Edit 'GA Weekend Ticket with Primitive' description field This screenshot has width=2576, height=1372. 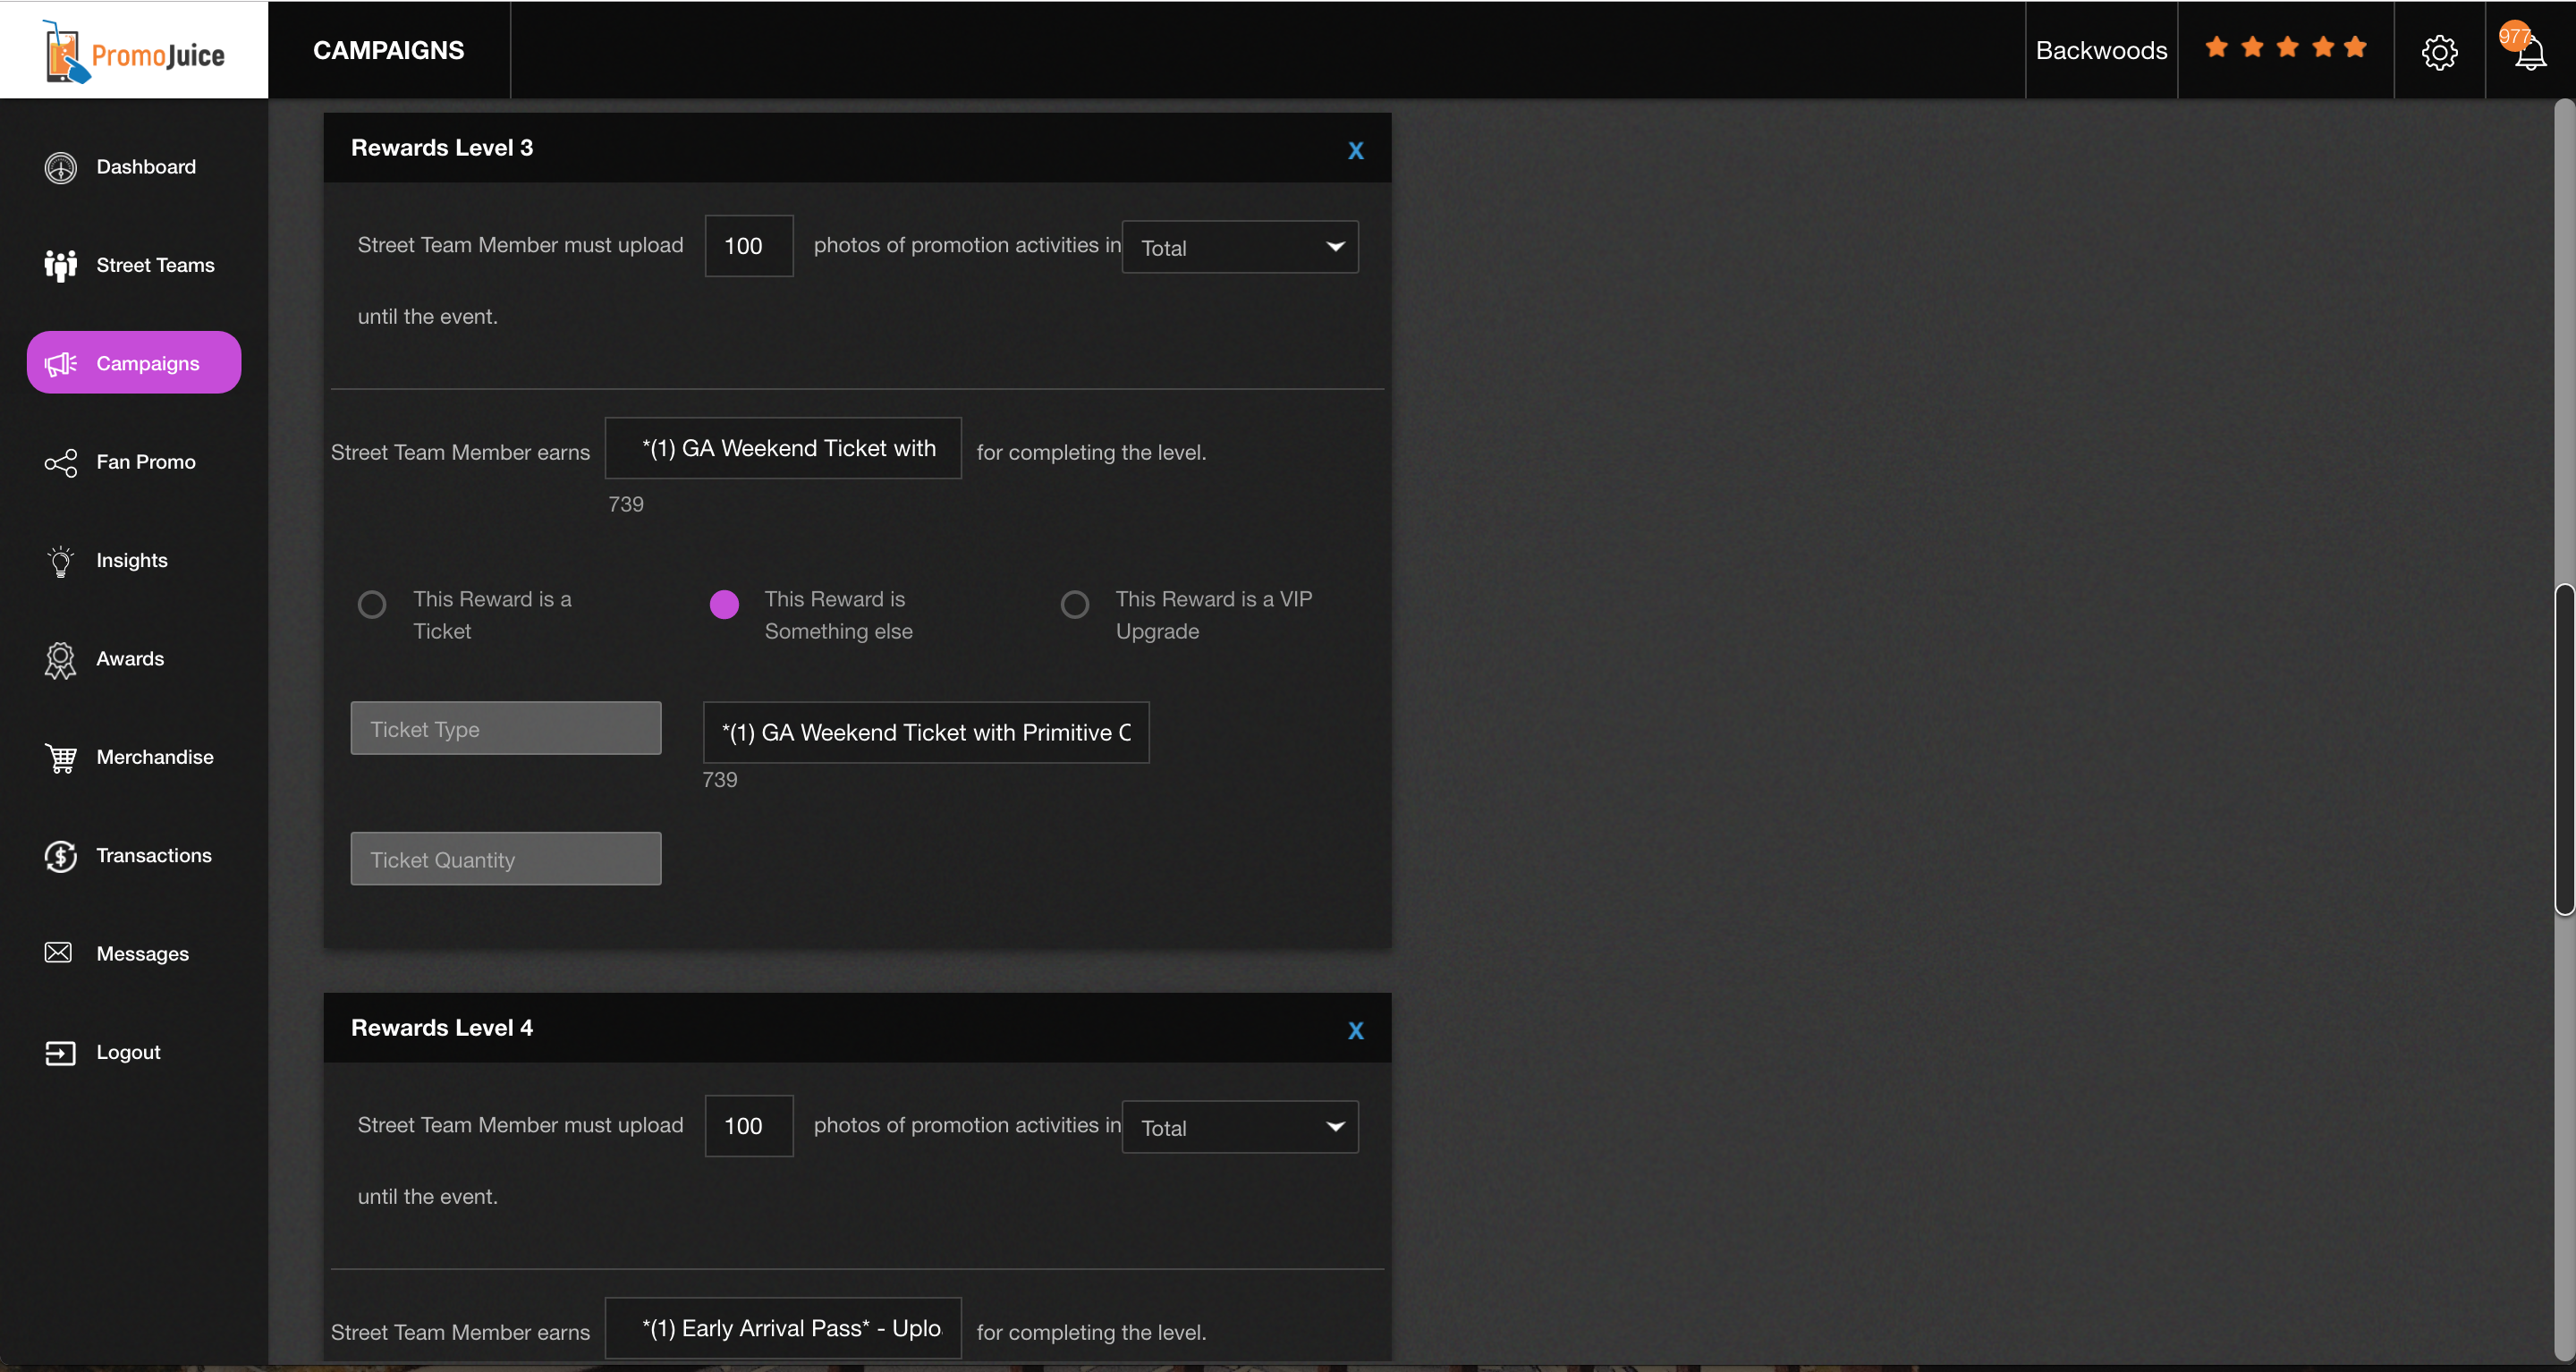[926, 732]
